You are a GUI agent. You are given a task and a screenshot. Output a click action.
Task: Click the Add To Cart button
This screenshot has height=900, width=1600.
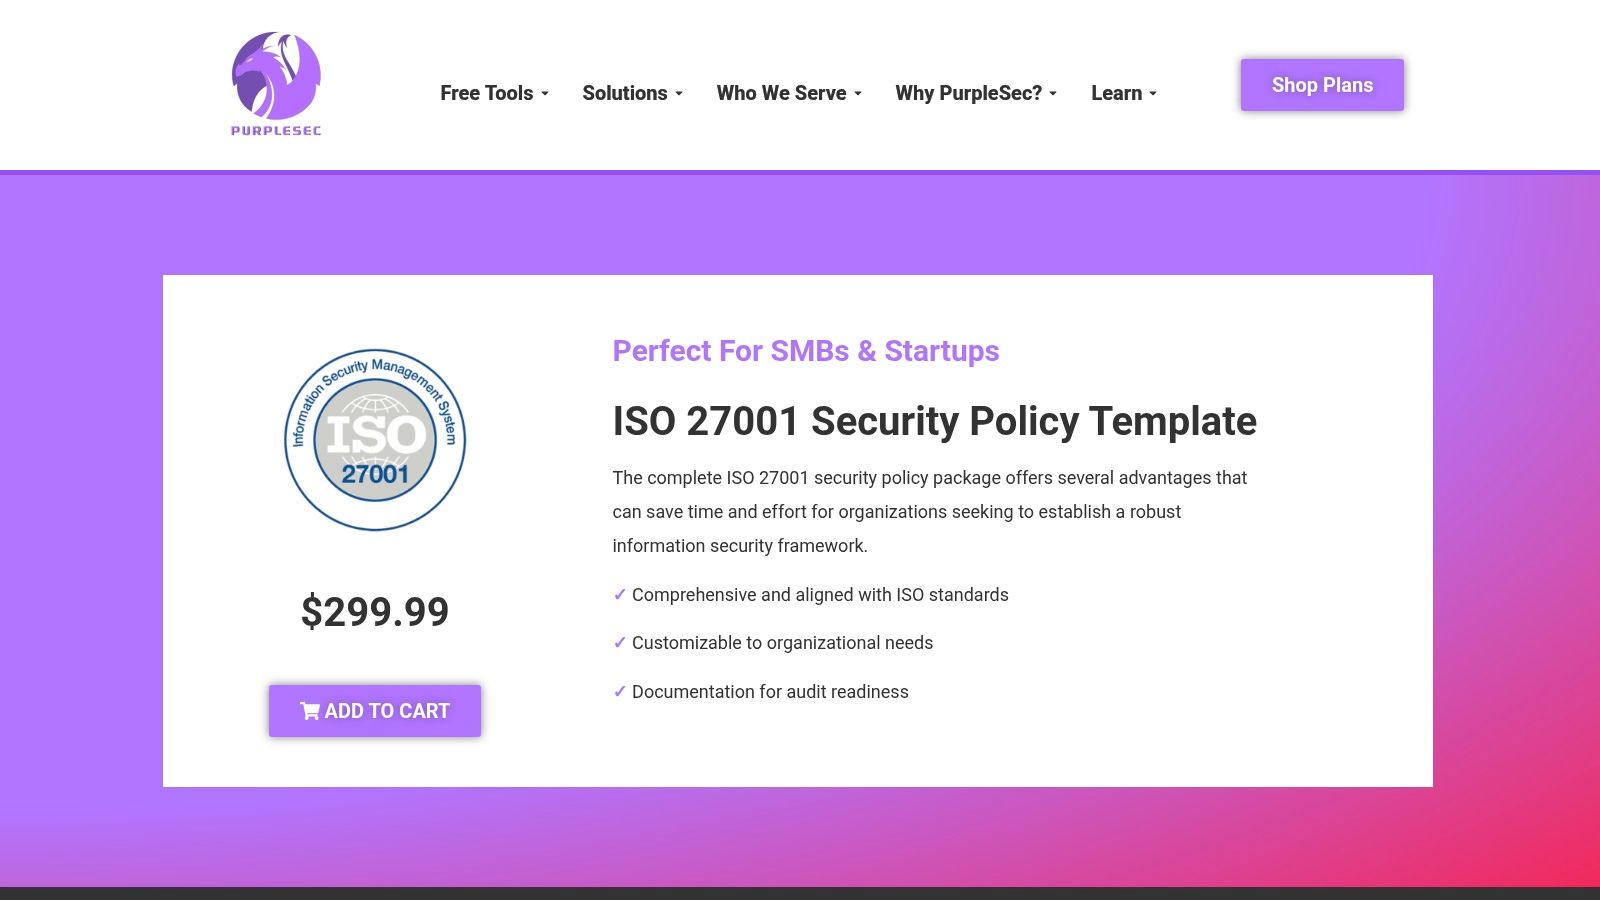click(375, 711)
